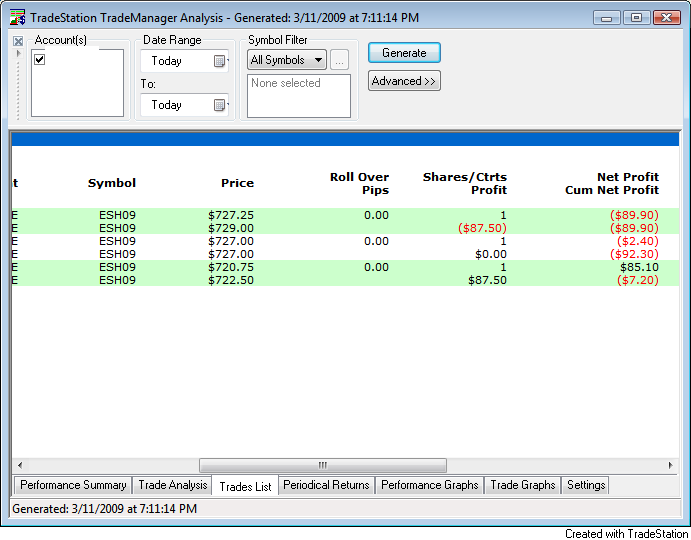The image size is (691, 540).
Task: Open the Performance Graphs tab
Action: click(429, 485)
